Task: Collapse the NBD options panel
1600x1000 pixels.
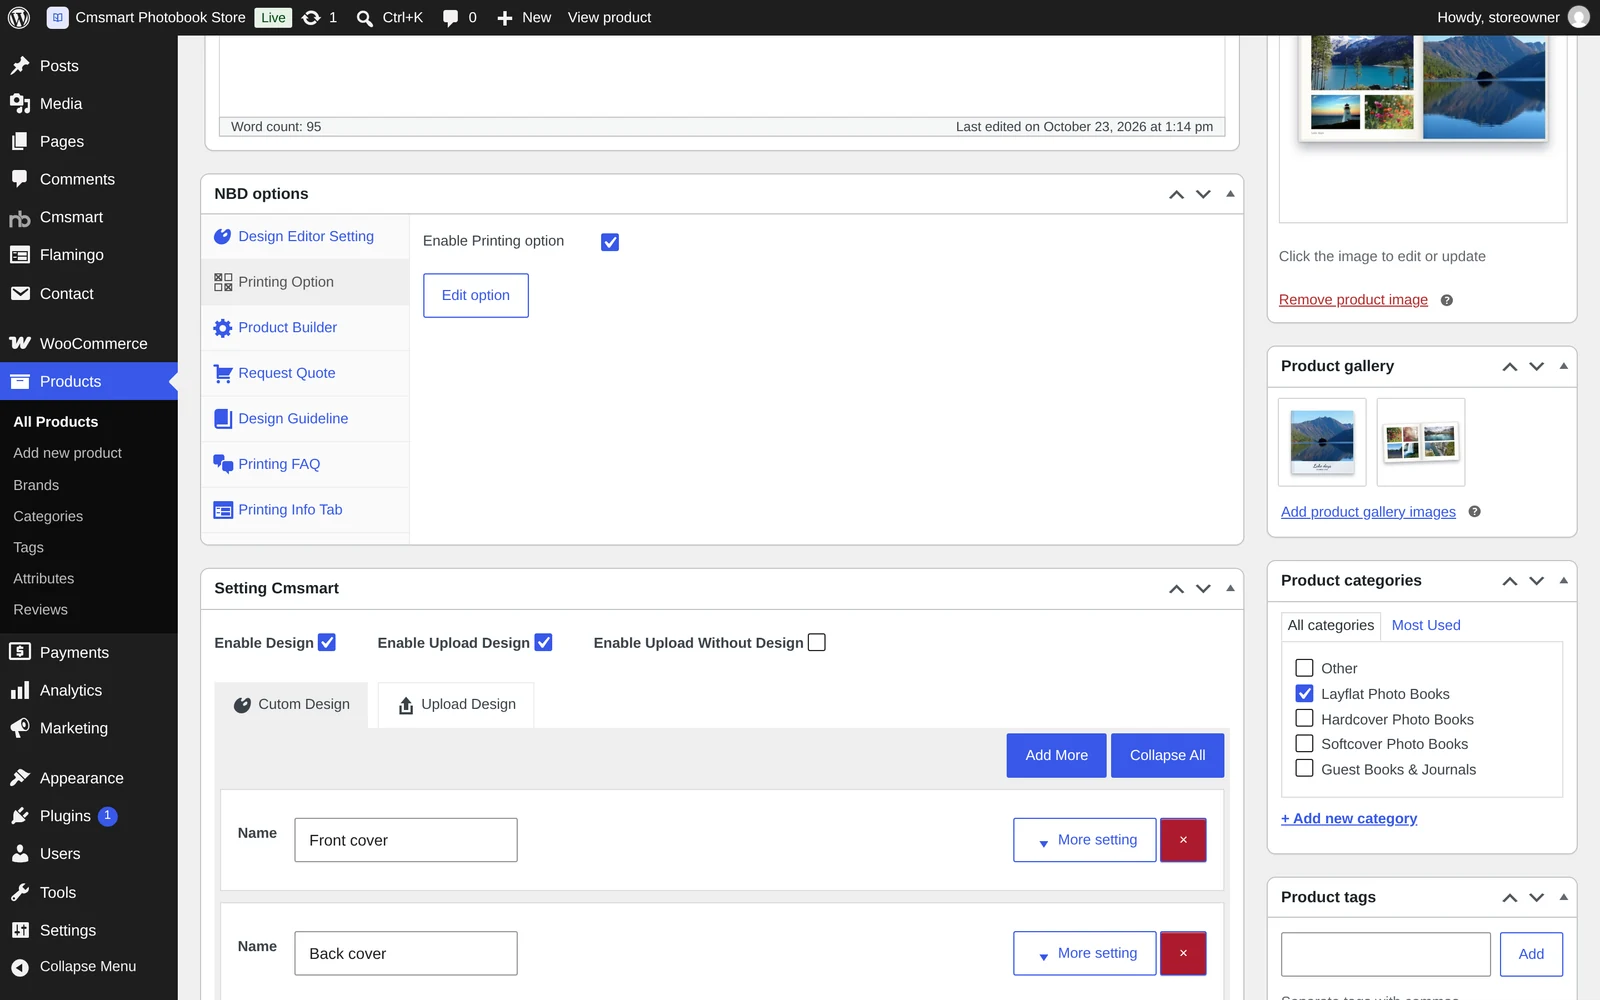Action: pyautogui.click(x=1230, y=194)
